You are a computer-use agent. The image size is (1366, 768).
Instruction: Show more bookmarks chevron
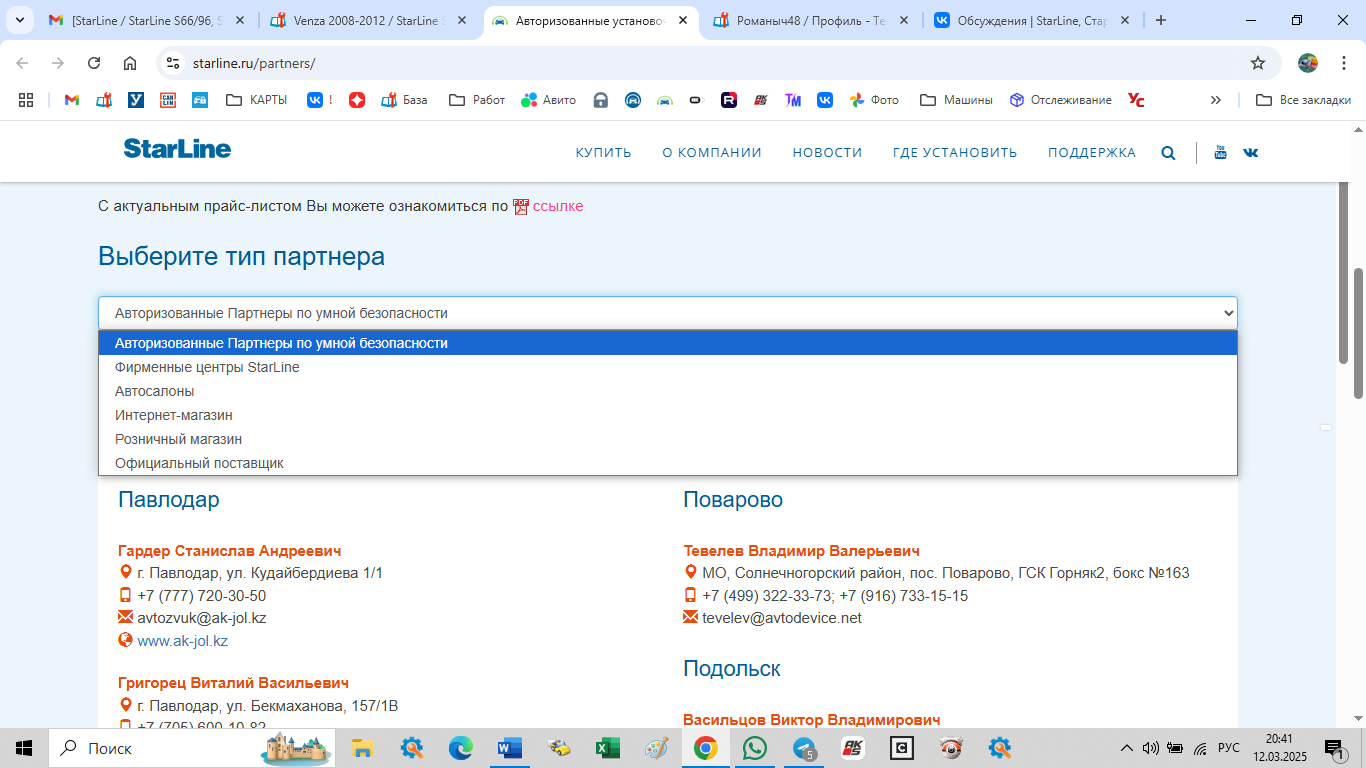pos(1216,100)
